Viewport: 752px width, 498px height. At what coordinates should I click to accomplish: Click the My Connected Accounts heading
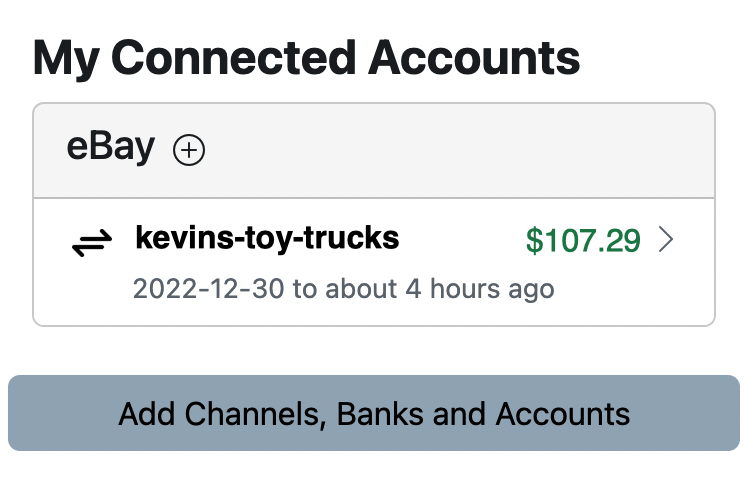306,59
